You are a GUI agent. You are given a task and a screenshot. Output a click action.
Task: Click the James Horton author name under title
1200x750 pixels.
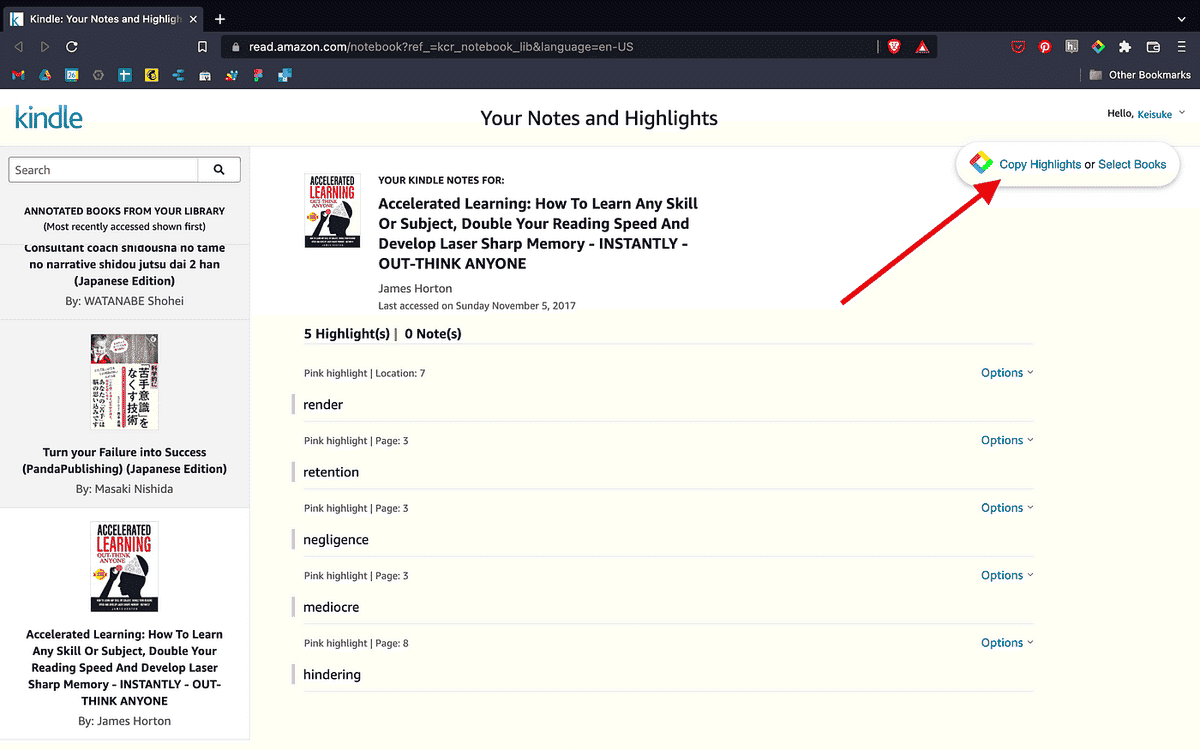415,288
